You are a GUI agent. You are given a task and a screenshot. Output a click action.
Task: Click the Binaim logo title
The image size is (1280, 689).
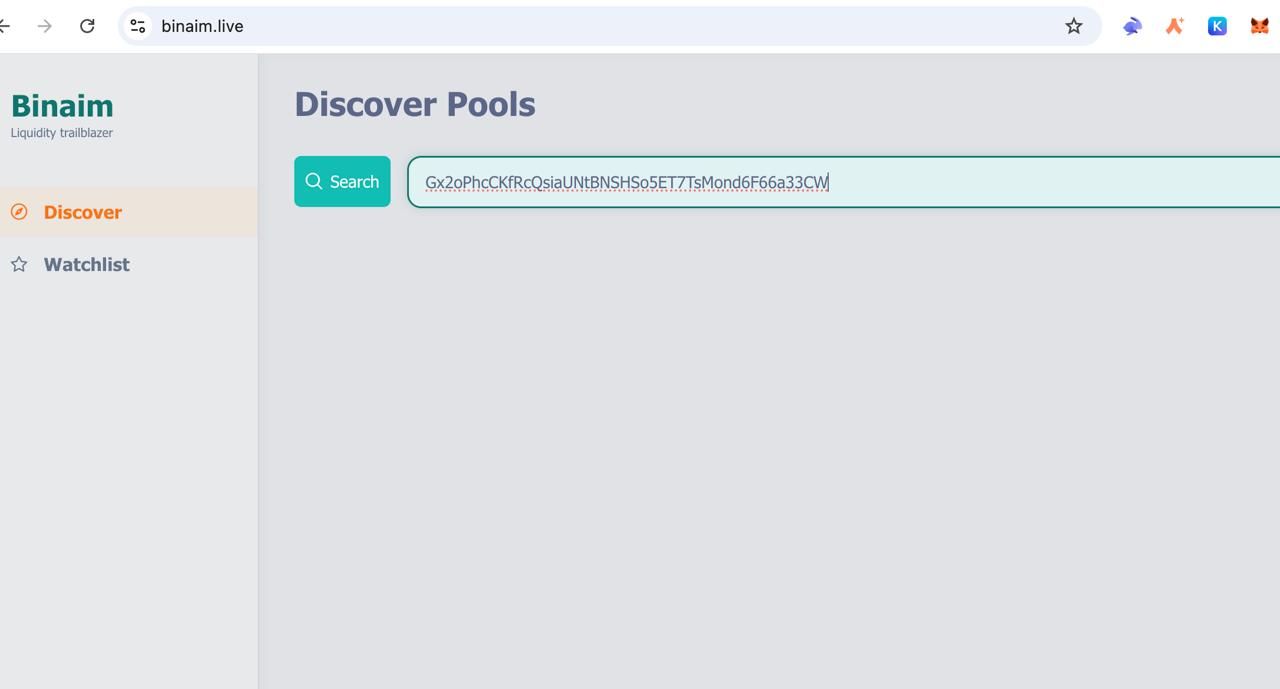pos(62,106)
